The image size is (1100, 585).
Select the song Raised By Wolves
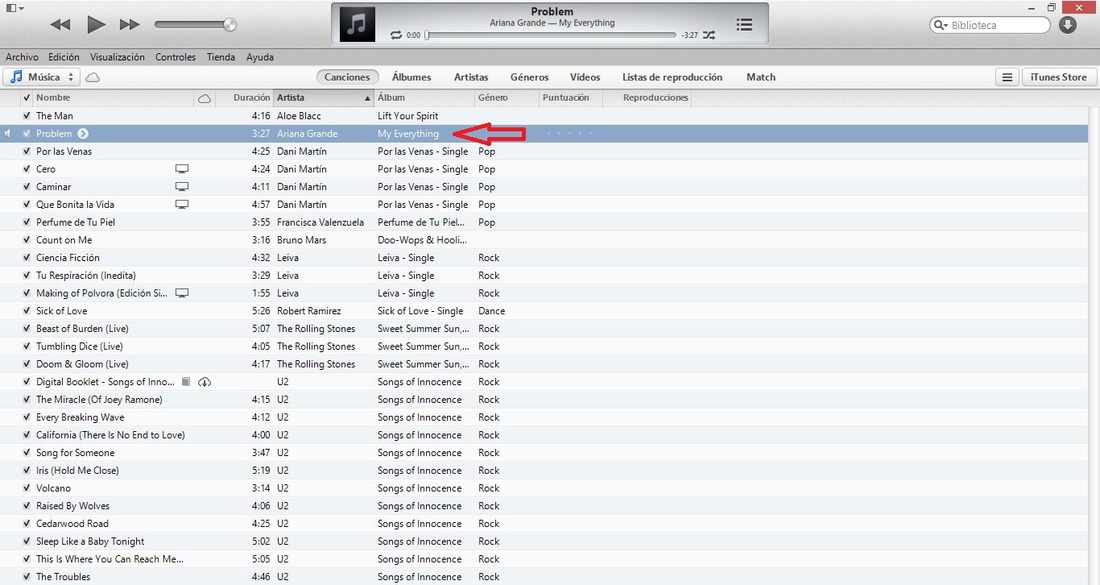(73, 506)
